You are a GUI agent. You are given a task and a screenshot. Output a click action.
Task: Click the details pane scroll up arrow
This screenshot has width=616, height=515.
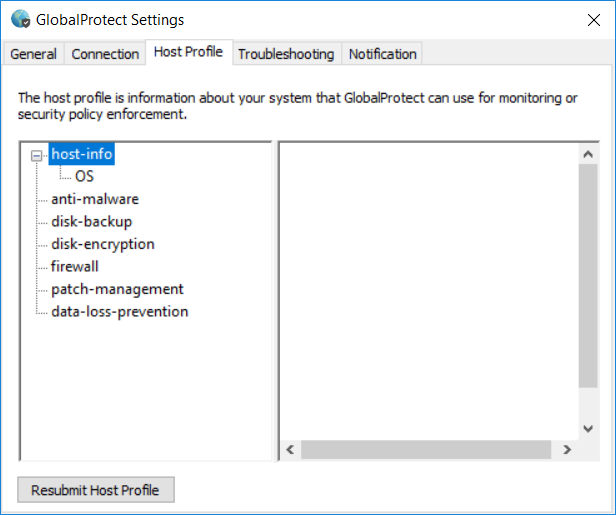point(588,154)
